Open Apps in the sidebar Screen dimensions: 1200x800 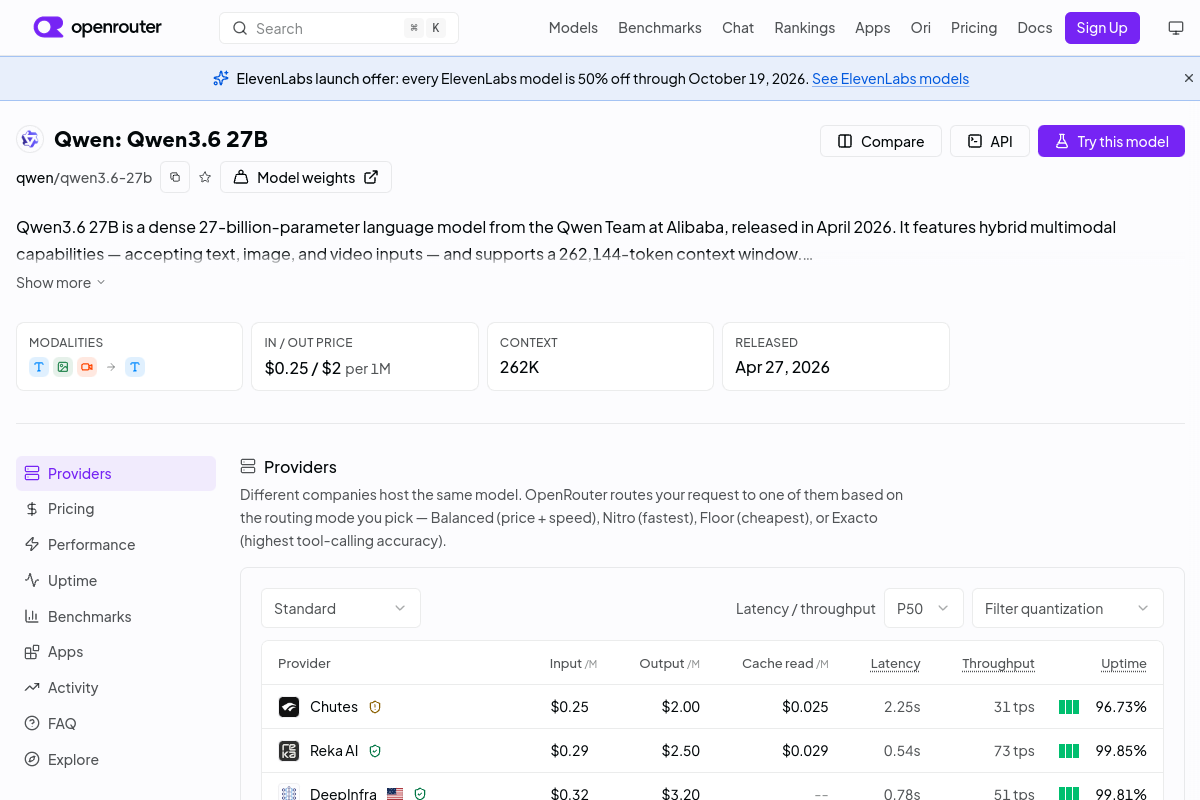(x=116, y=652)
